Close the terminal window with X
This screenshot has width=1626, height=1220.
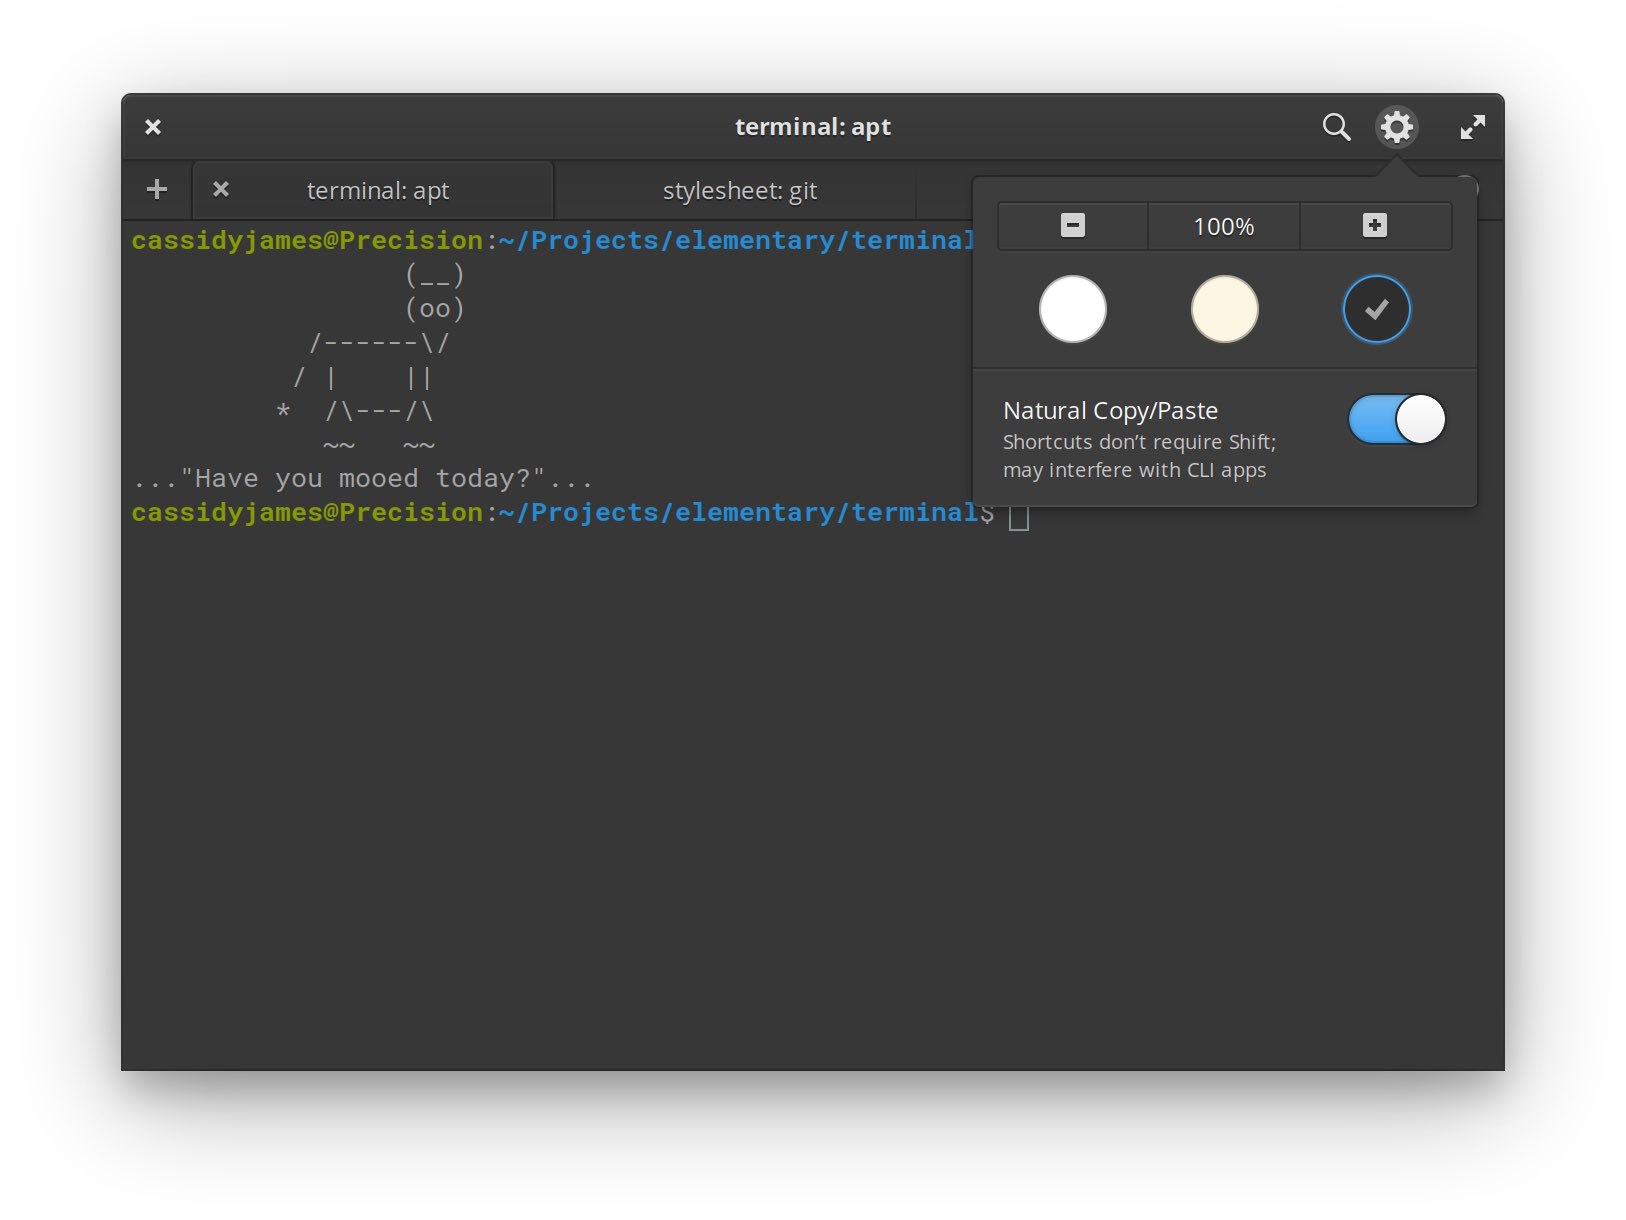pyautogui.click(x=153, y=127)
